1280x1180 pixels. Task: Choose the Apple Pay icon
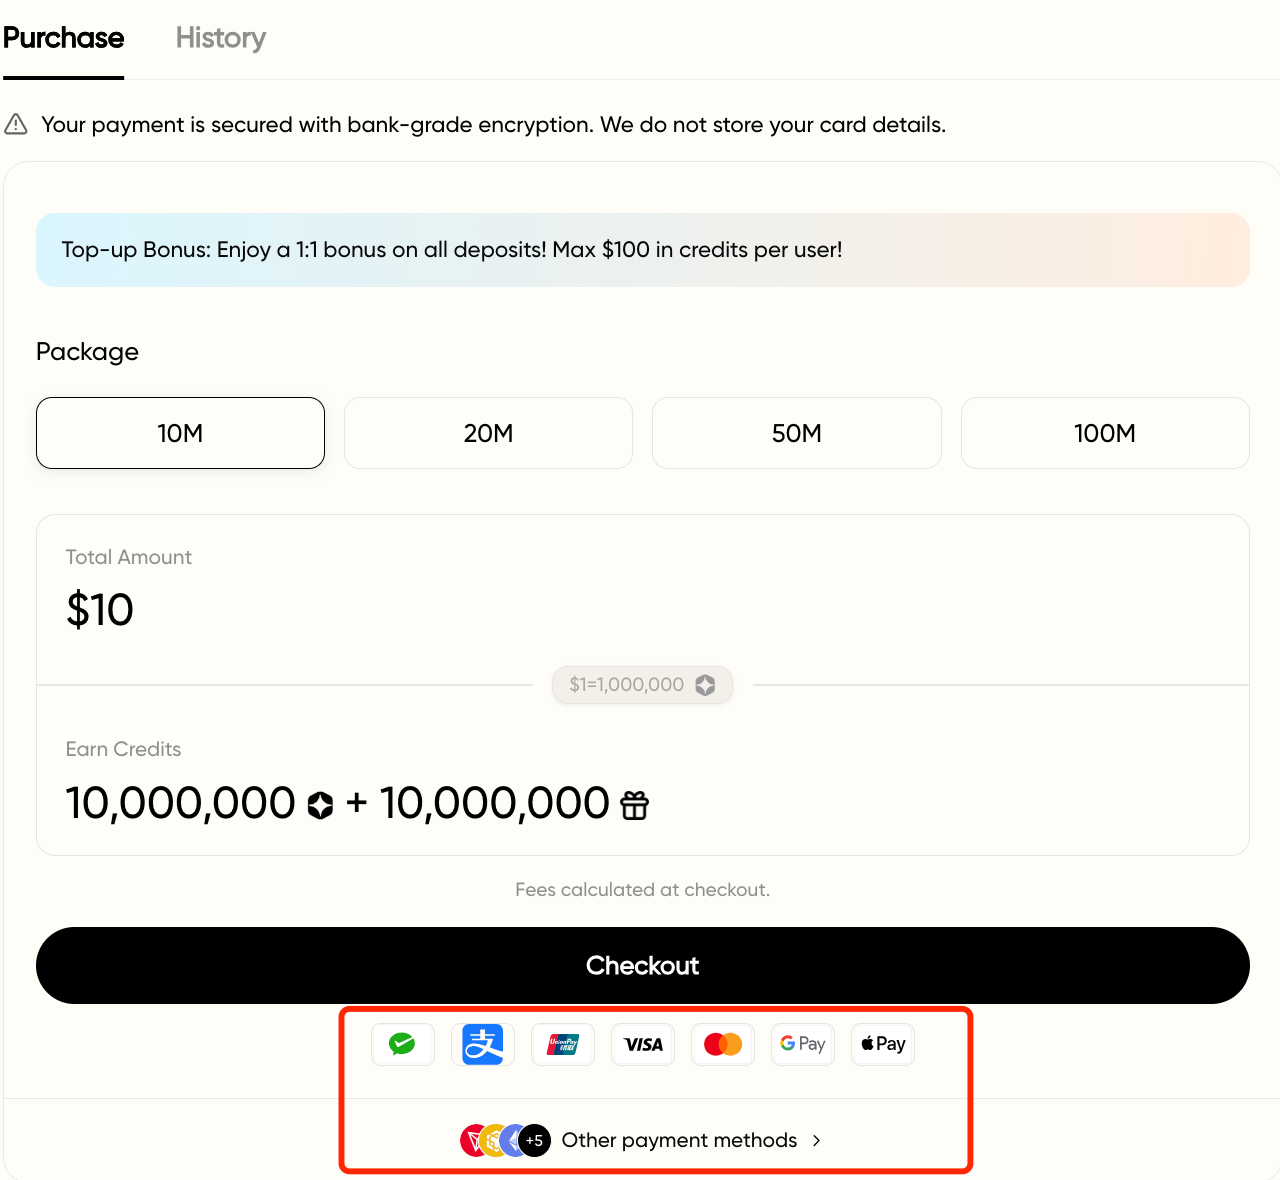coord(883,1044)
